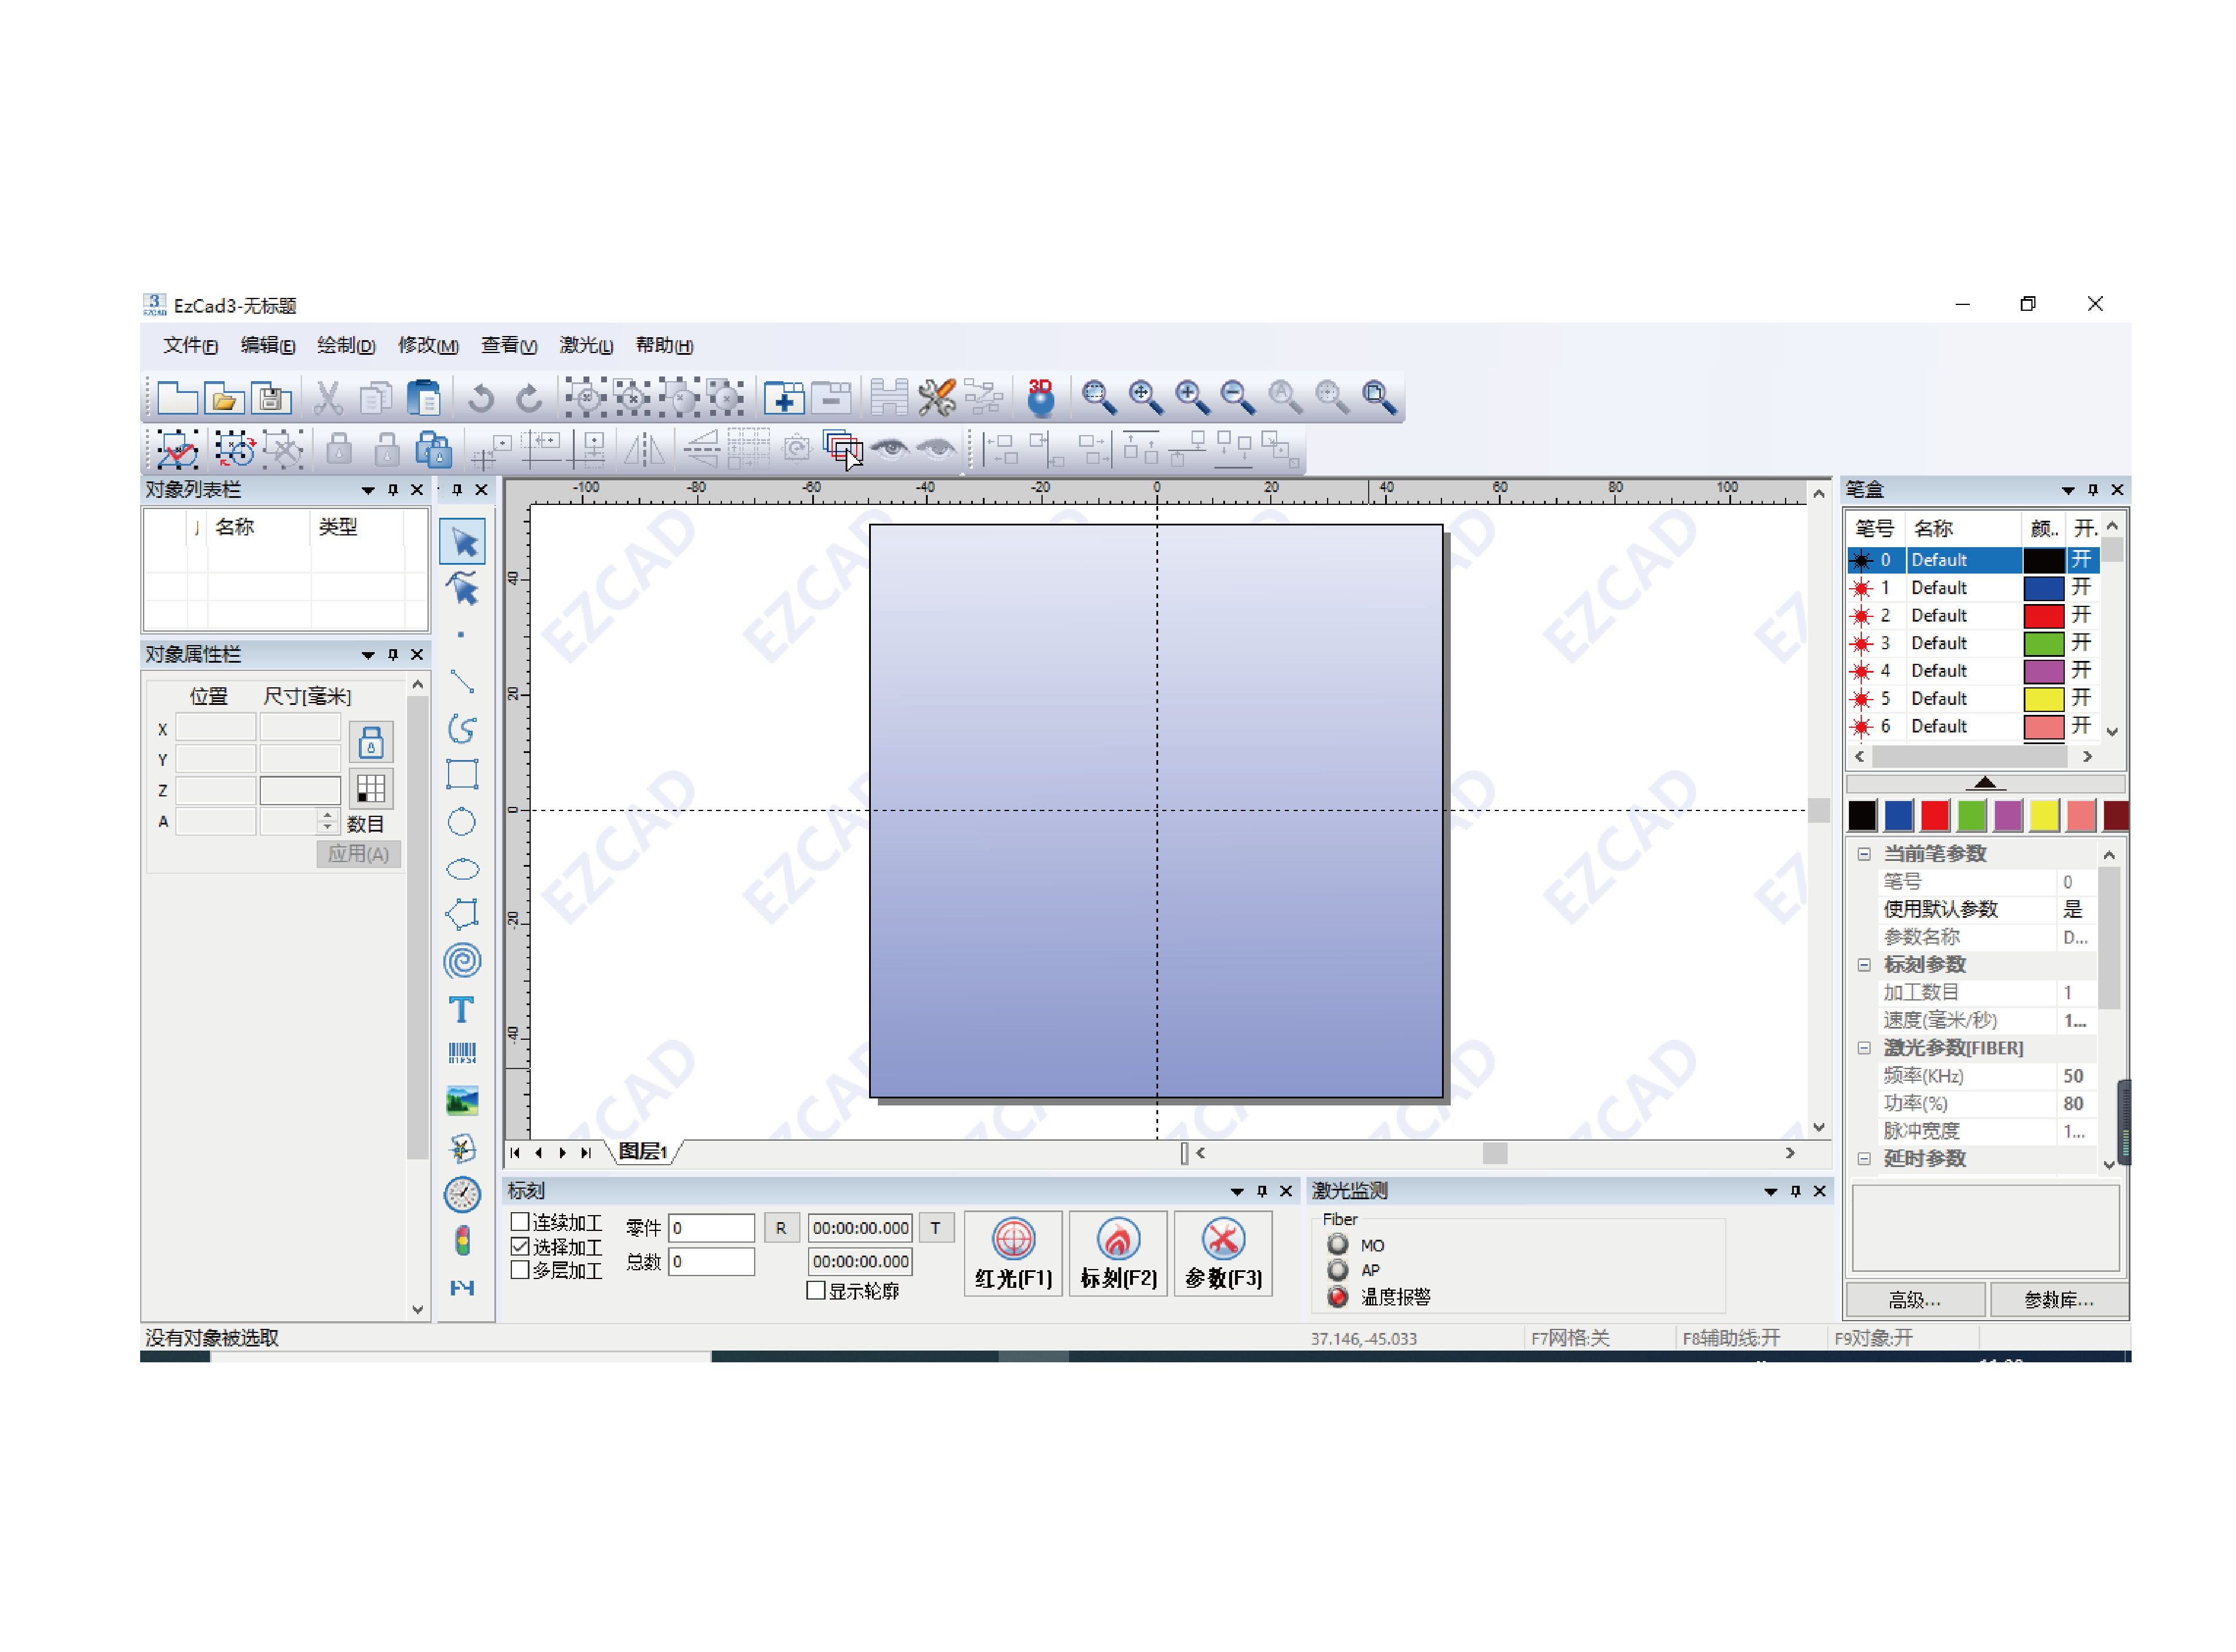Tick the 显示轮廓 checkbox
The width and height of the screenshot is (2236, 1652).
[x=816, y=1291]
